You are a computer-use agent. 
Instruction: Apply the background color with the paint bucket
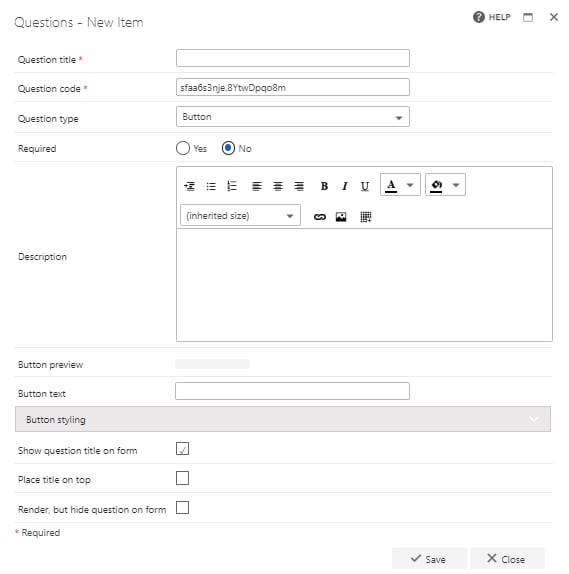(436, 185)
